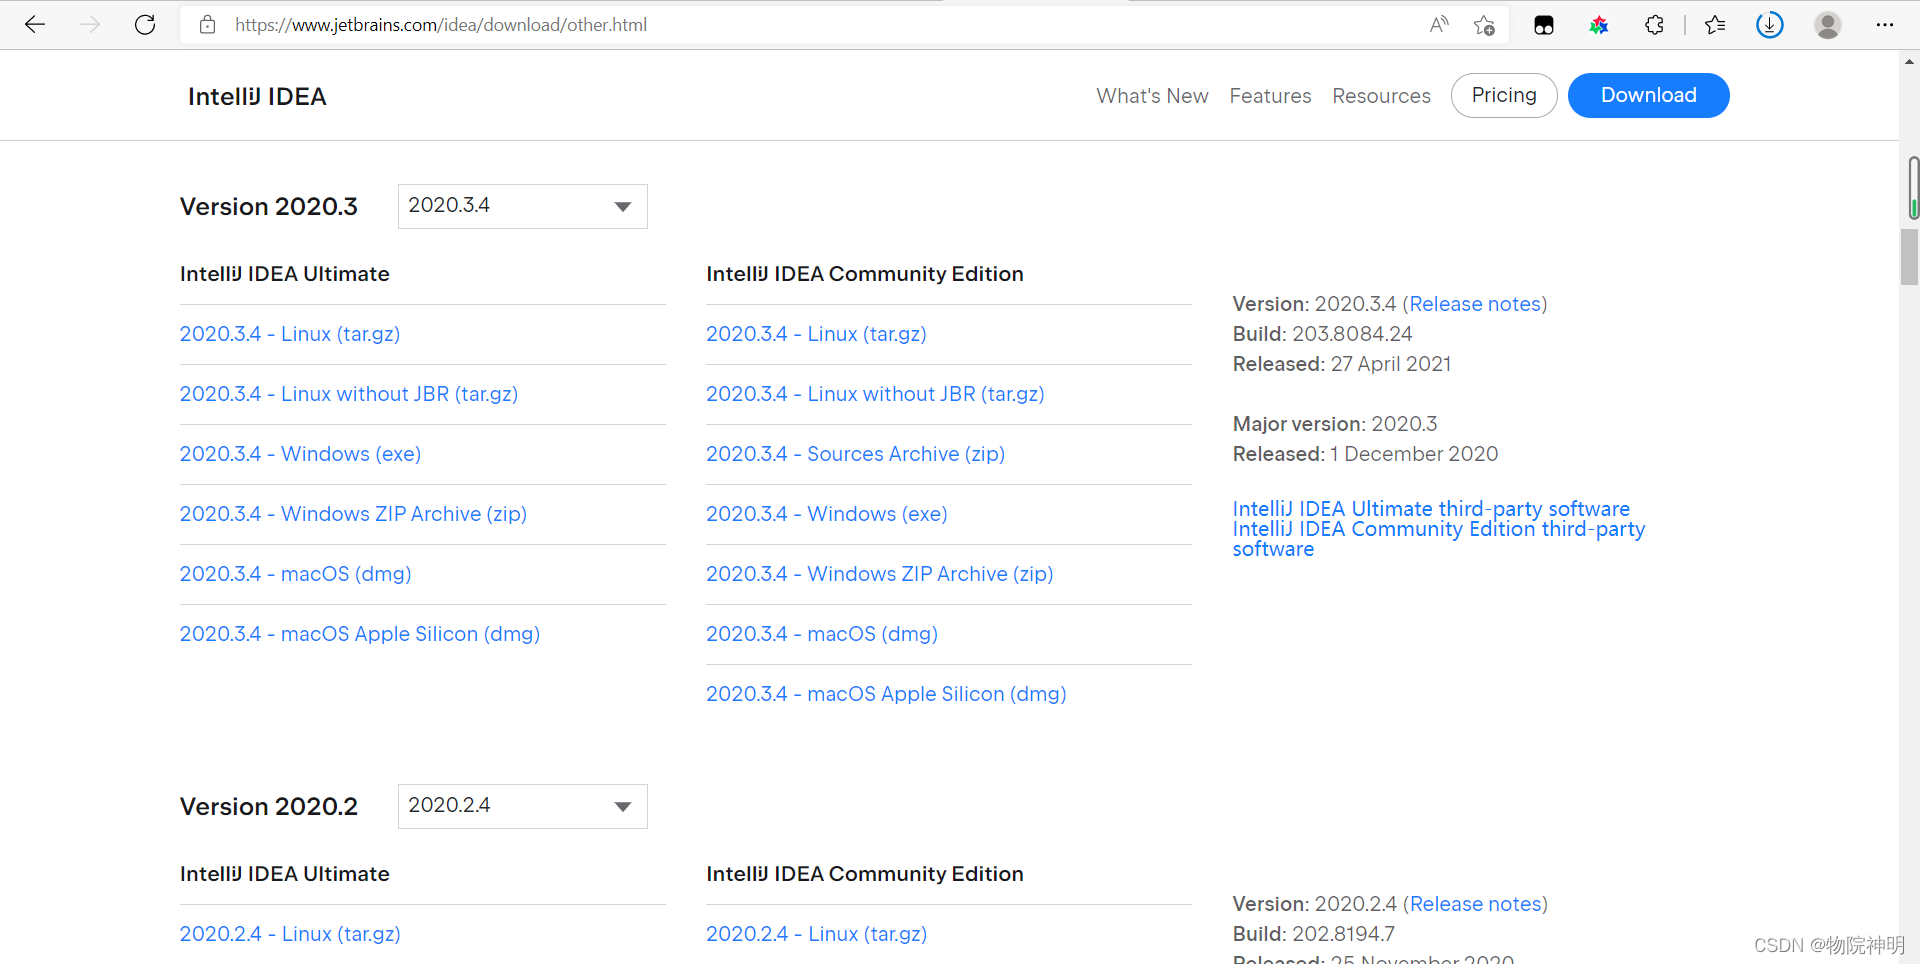Click the scrollbar up arrow
Image resolution: width=1920 pixels, height=964 pixels.
pyautogui.click(x=1909, y=62)
